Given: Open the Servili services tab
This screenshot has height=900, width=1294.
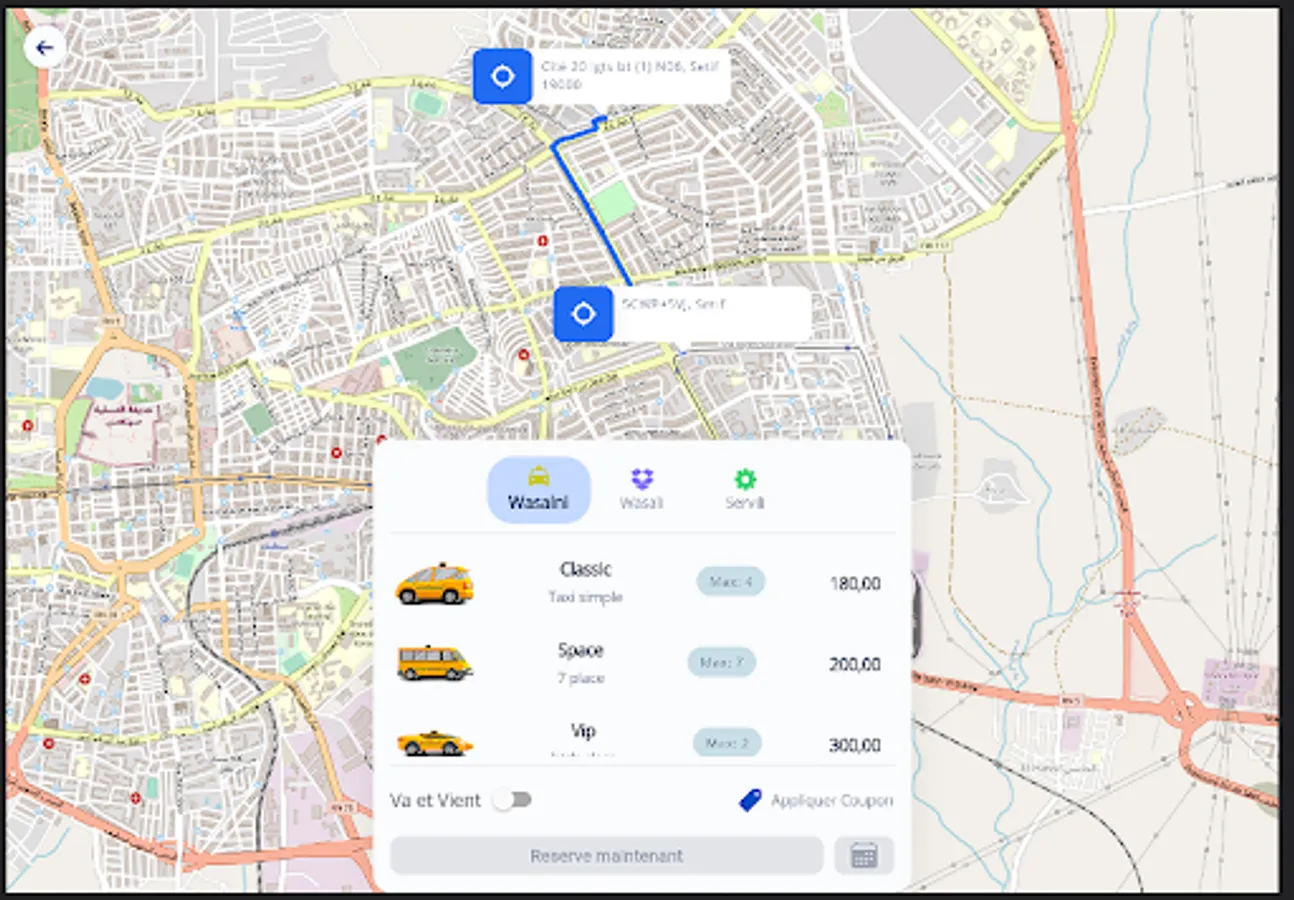Looking at the screenshot, I should pyautogui.click(x=745, y=489).
